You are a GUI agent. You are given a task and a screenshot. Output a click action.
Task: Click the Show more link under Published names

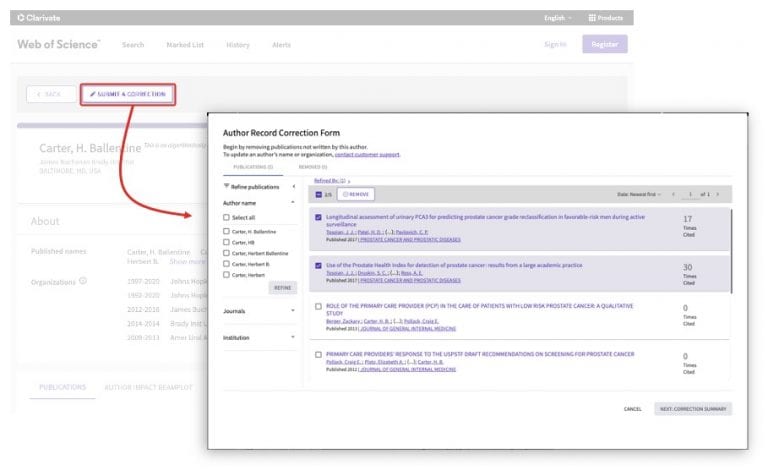pos(187,261)
